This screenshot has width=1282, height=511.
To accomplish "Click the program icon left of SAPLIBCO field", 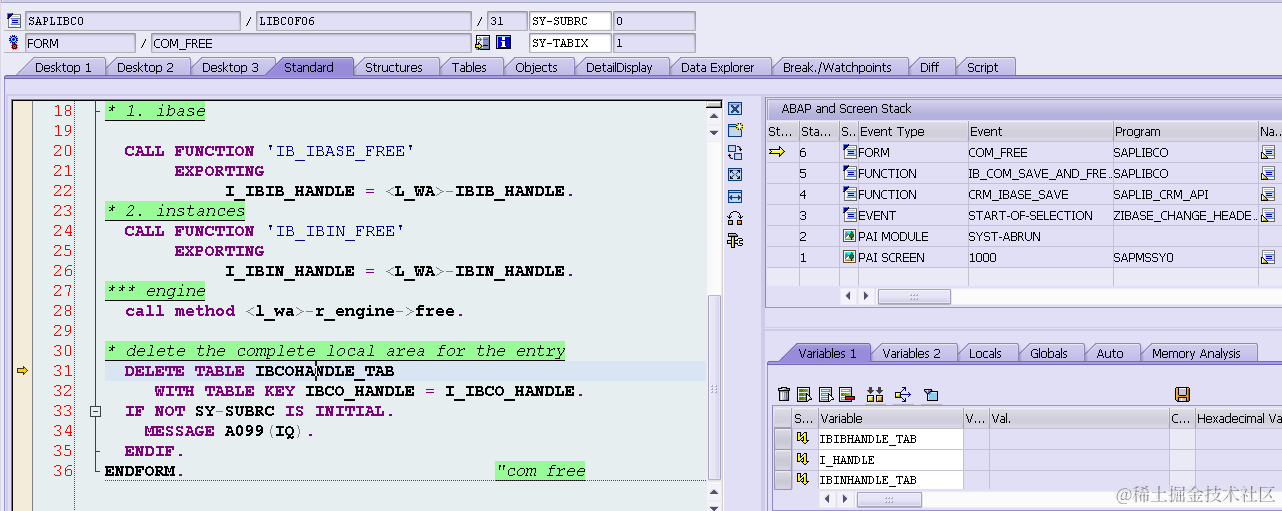I will [x=13, y=21].
